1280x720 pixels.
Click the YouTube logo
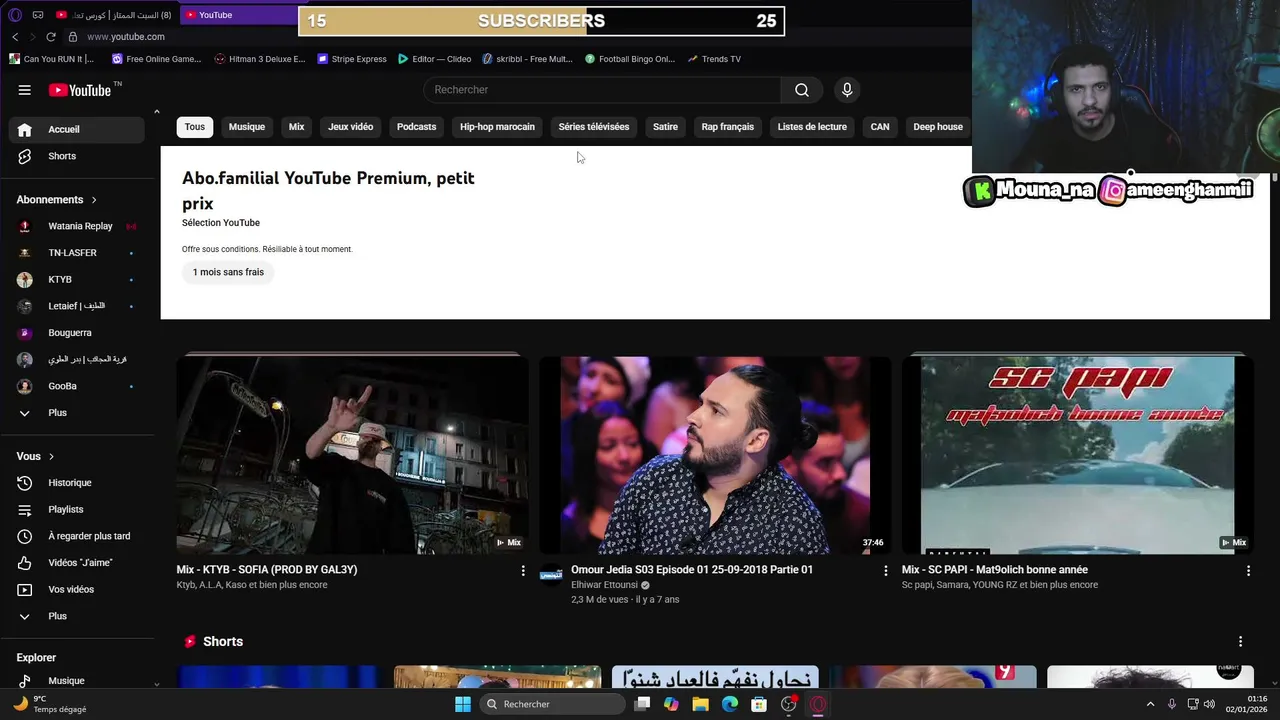point(80,90)
